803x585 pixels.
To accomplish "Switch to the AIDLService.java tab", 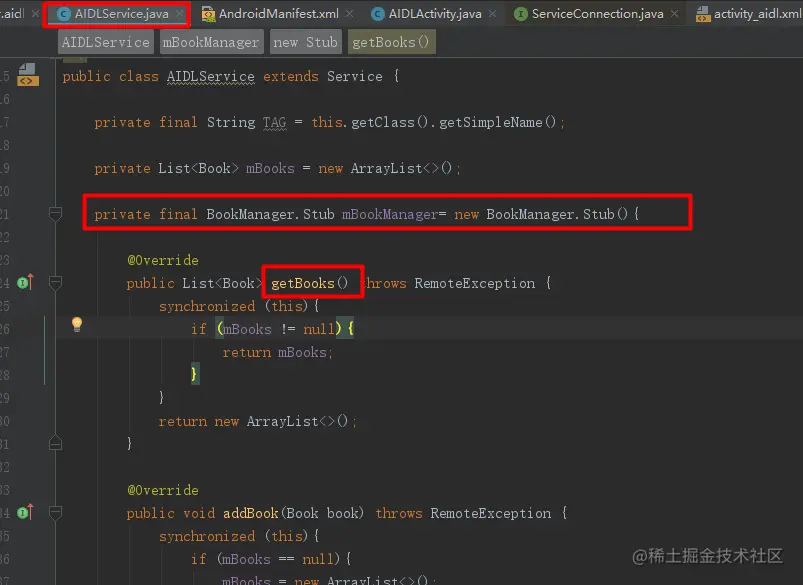I will 116,14.
